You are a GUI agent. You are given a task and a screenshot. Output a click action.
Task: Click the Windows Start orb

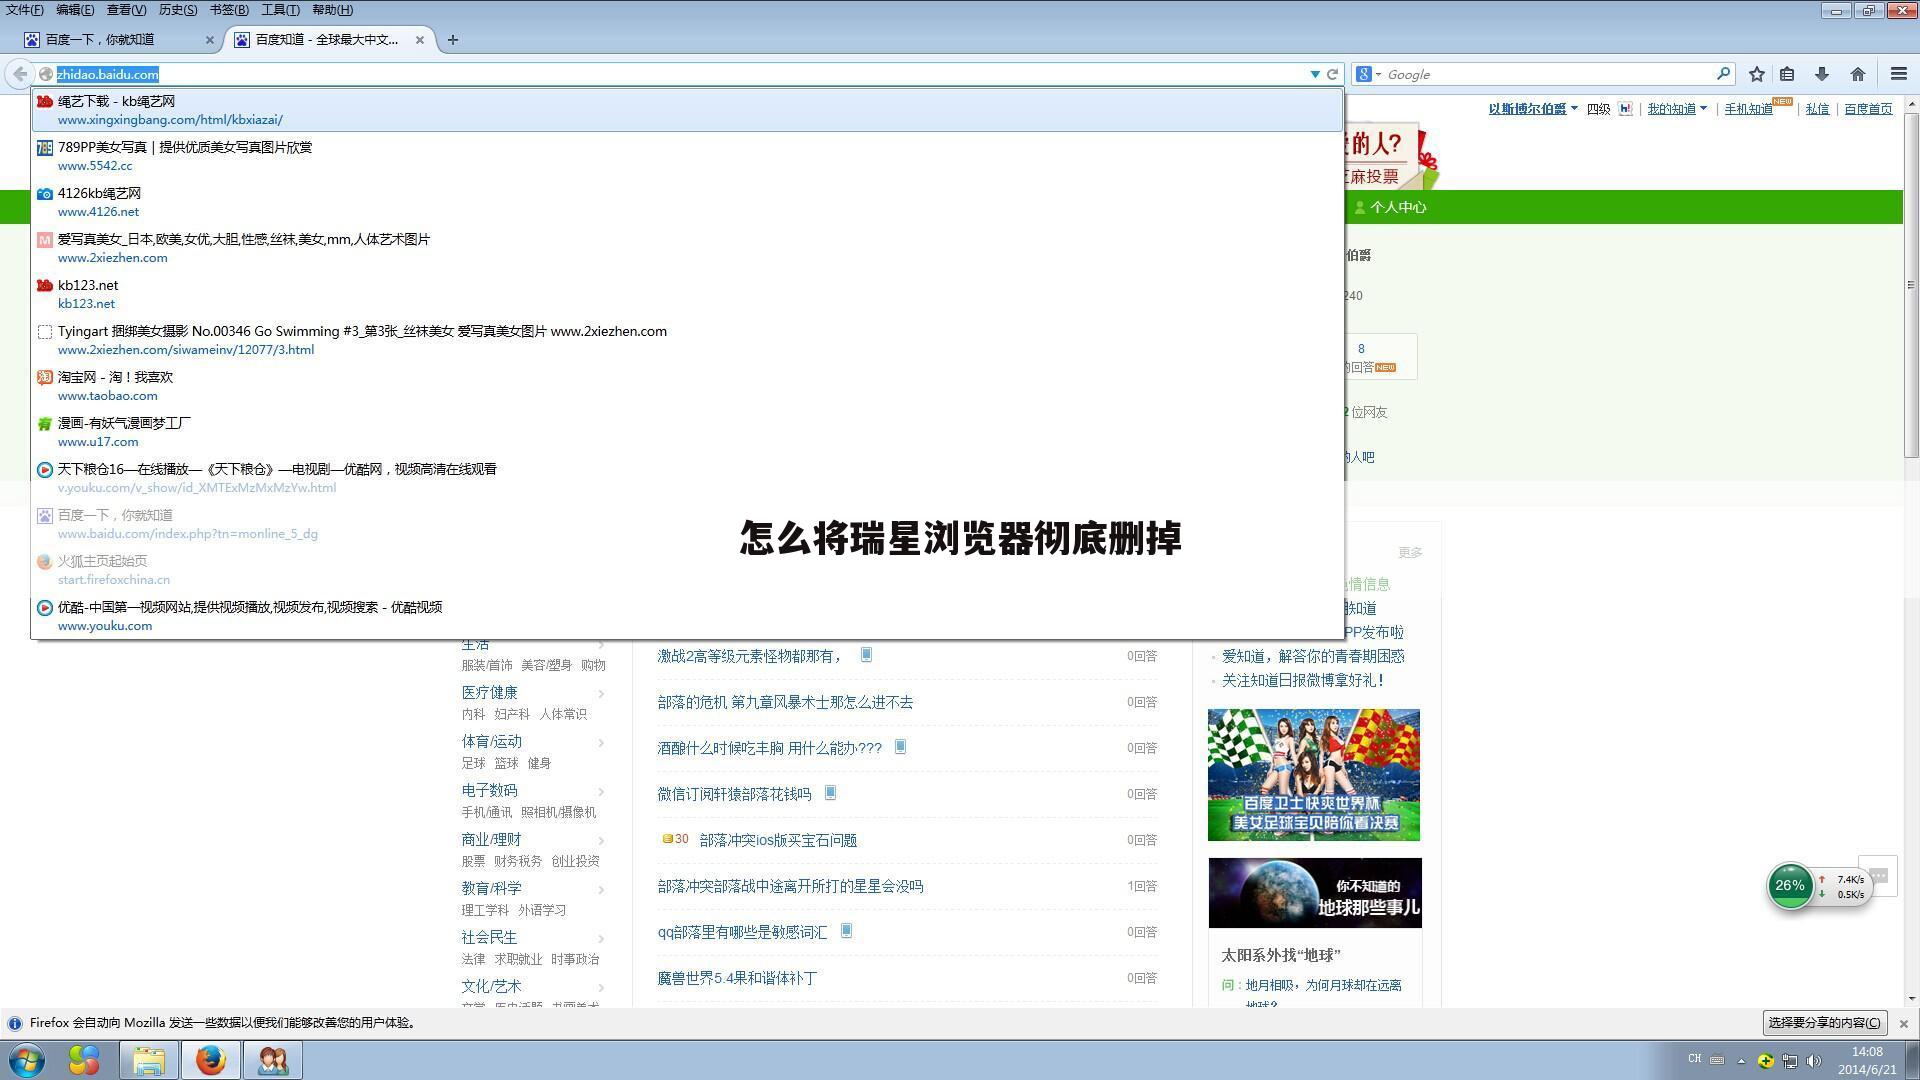(27, 1060)
